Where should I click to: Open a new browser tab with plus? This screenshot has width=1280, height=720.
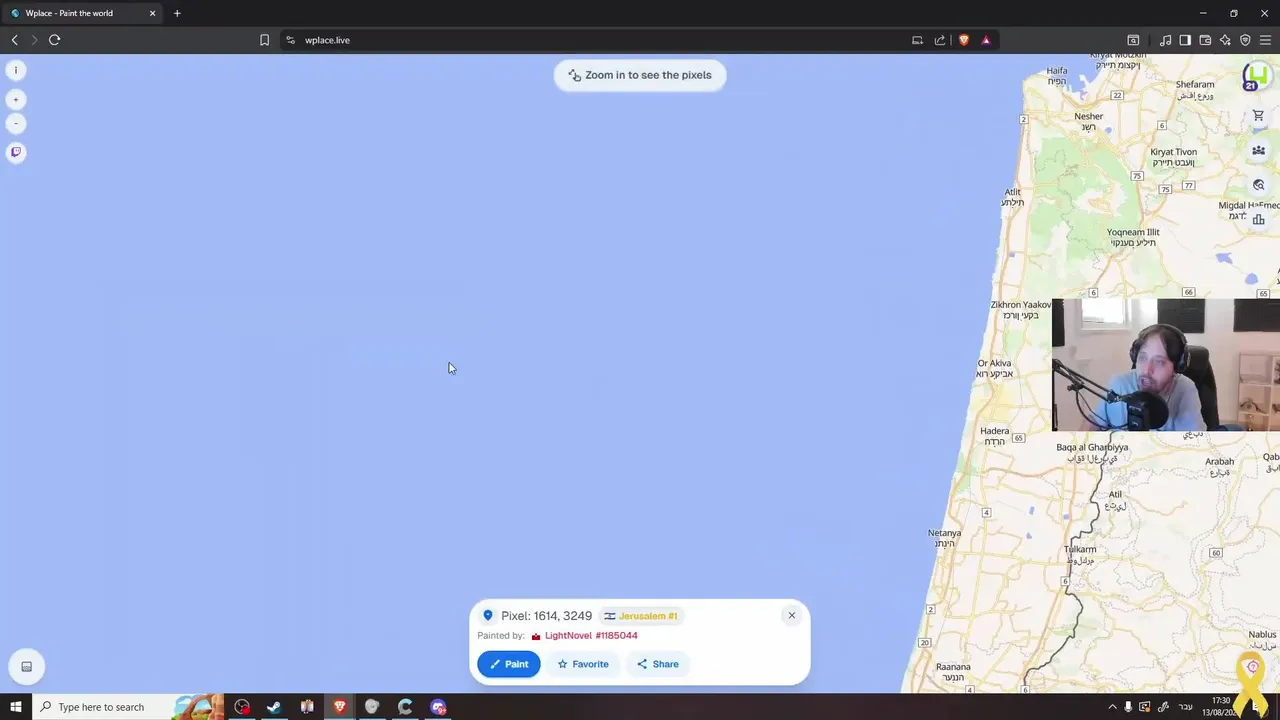coord(177,13)
